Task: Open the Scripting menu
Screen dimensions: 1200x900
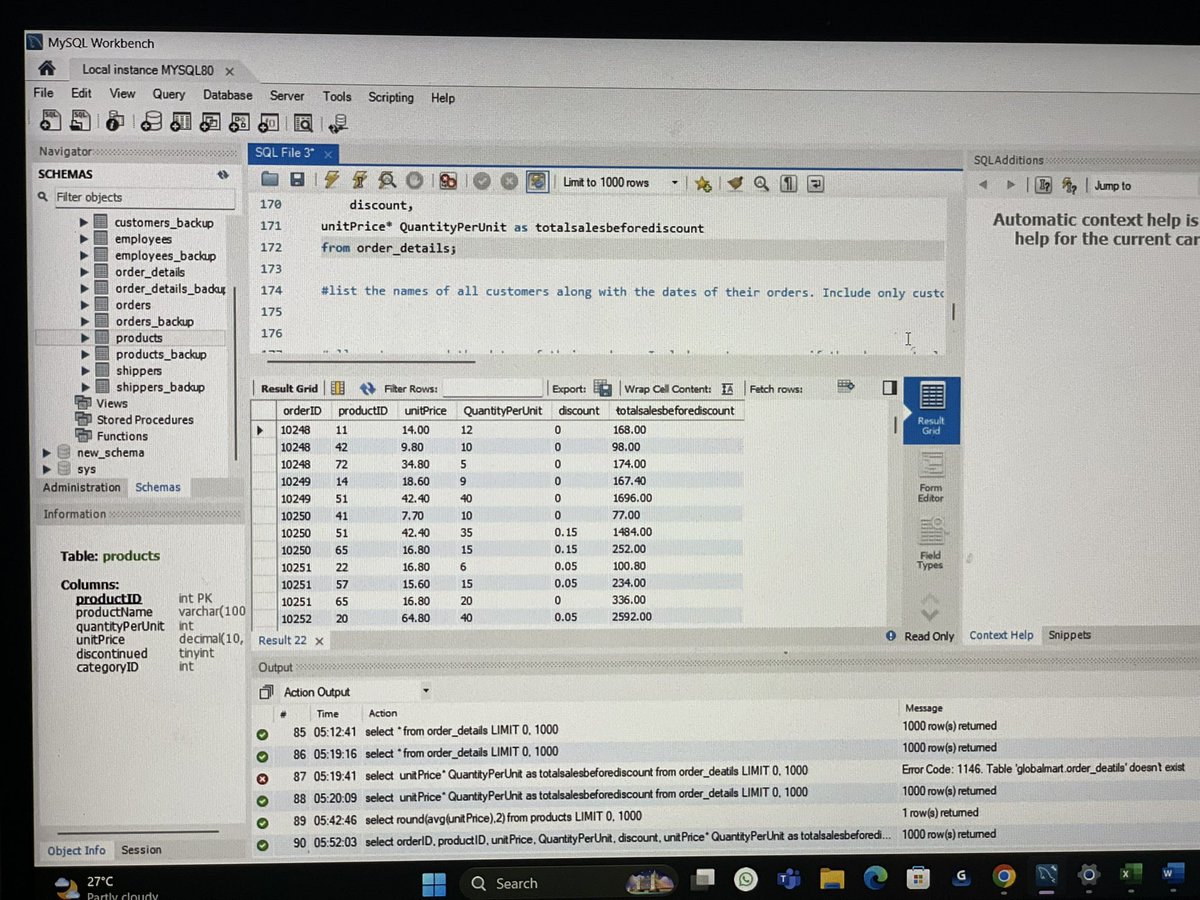Action: pos(390,97)
